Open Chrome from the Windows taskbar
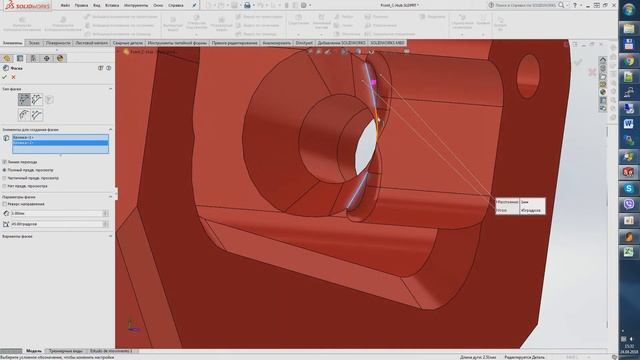This screenshot has height=360, width=640. coord(629,61)
